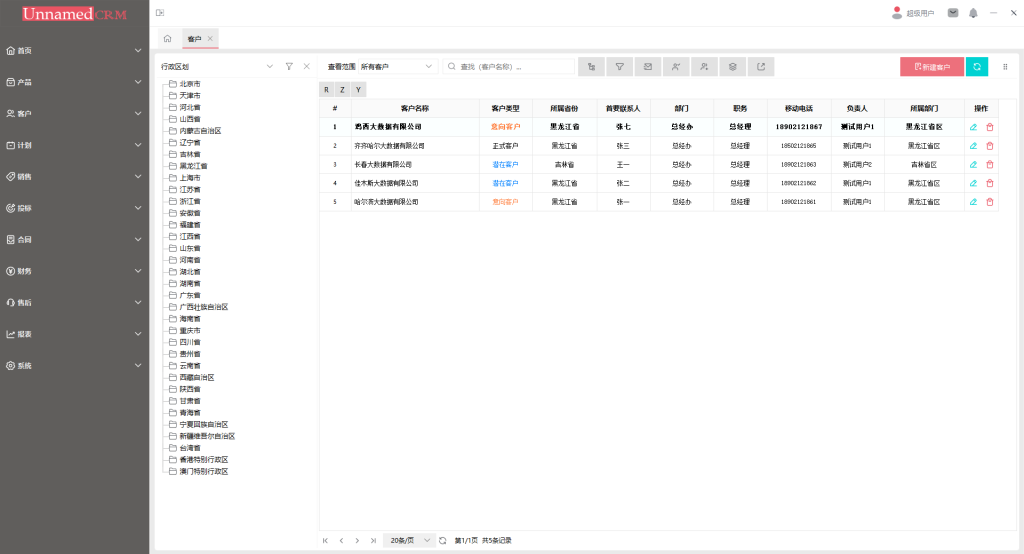The image size is (1024, 554).
Task: Click the stacked layers icon in the toolbar
Action: click(732, 67)
